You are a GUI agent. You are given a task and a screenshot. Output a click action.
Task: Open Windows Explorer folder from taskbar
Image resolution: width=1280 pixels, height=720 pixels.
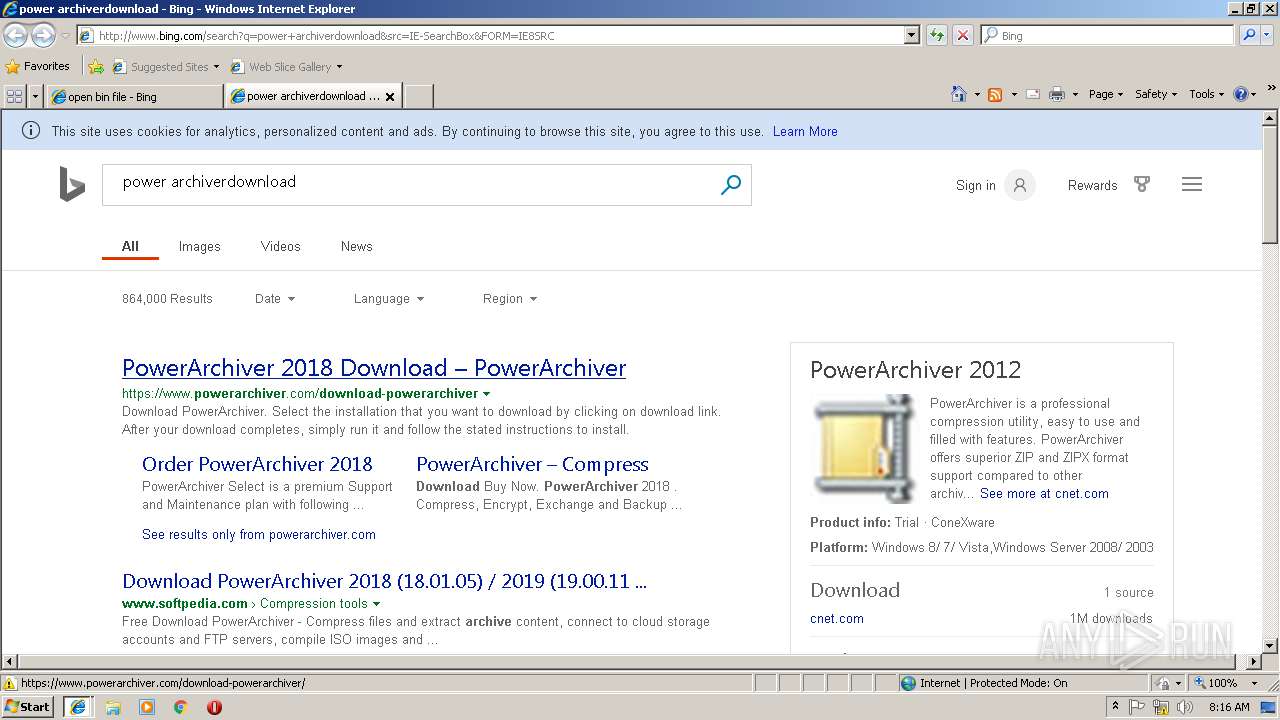(113, 707)
